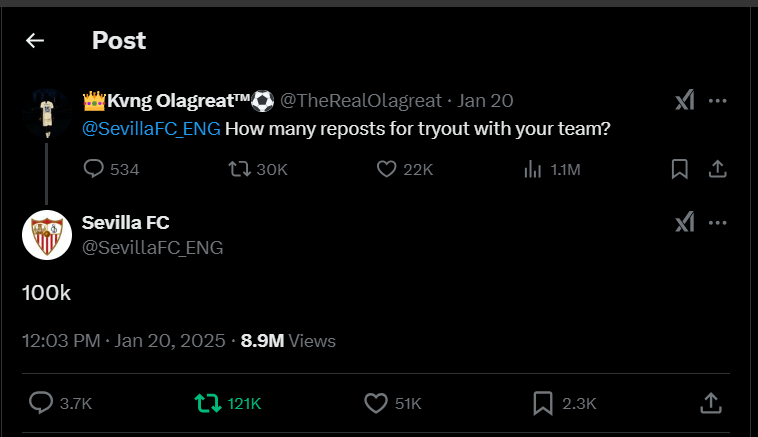
Task: Share Sevilla FC's 100k post
Action: pyautogui.click(x=710, y=403)
